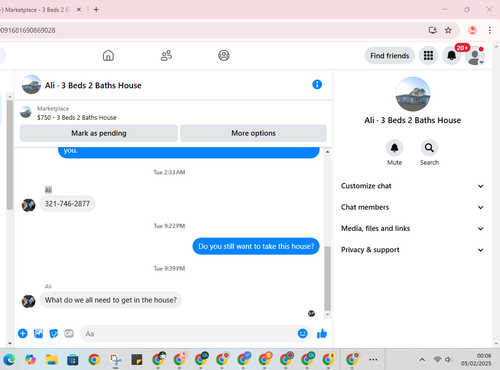Click Ali's avatar beside the last message
The height and width of the screenshot is (370, 500).
pos(28,301)
